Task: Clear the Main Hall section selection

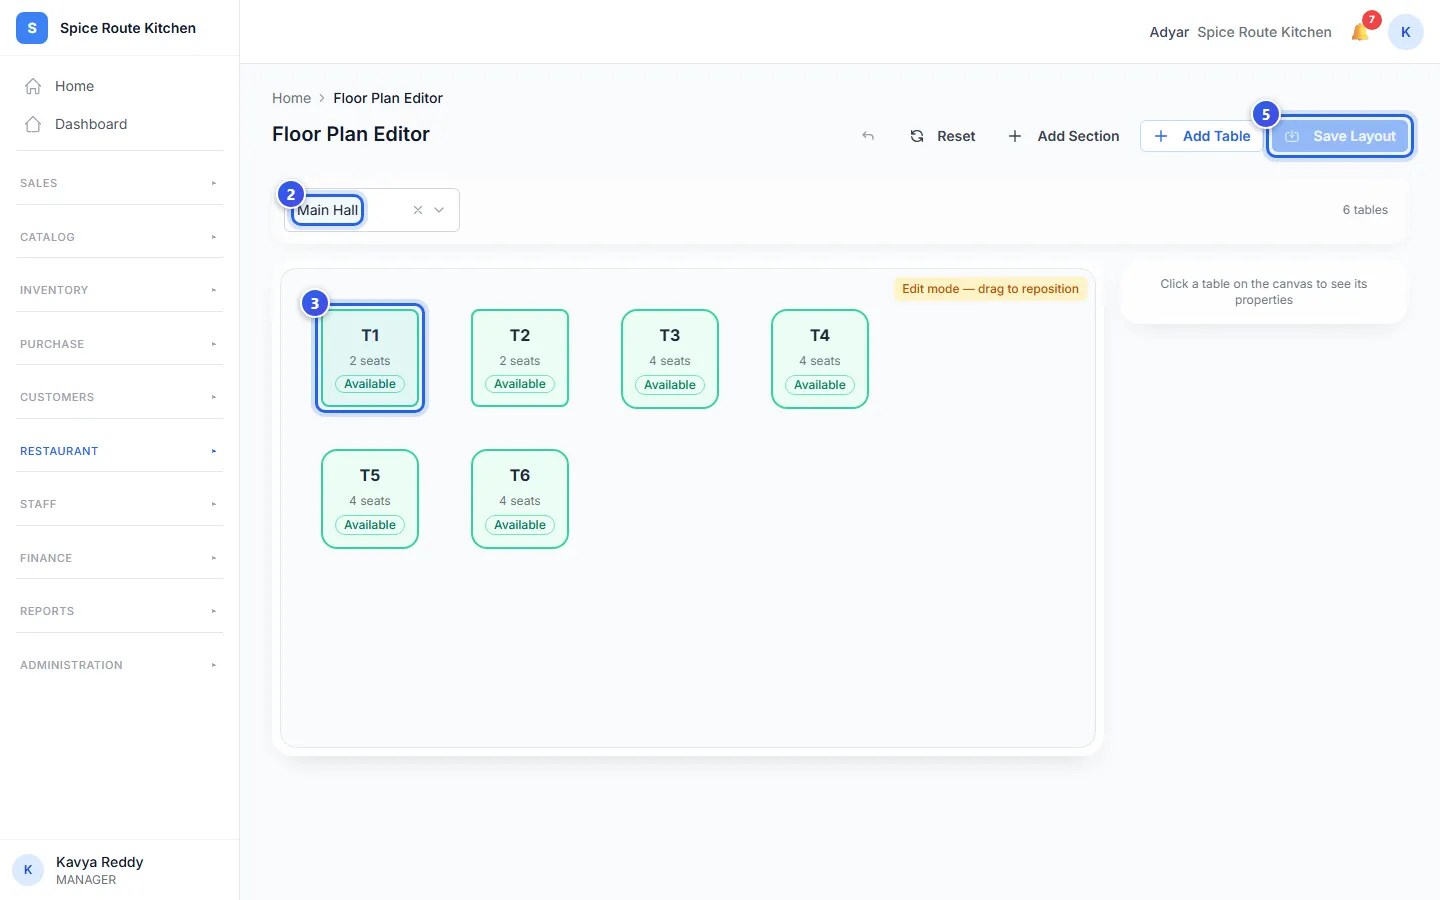Action: tap(418, 210)
